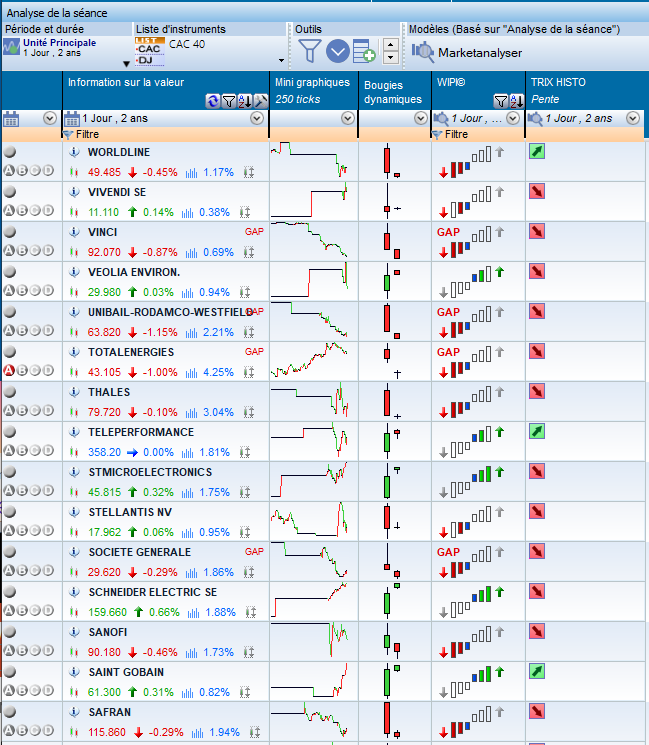Open the filter funnel tool in Outils
Viewport: 649px width, 745px height.
(309, 51)
